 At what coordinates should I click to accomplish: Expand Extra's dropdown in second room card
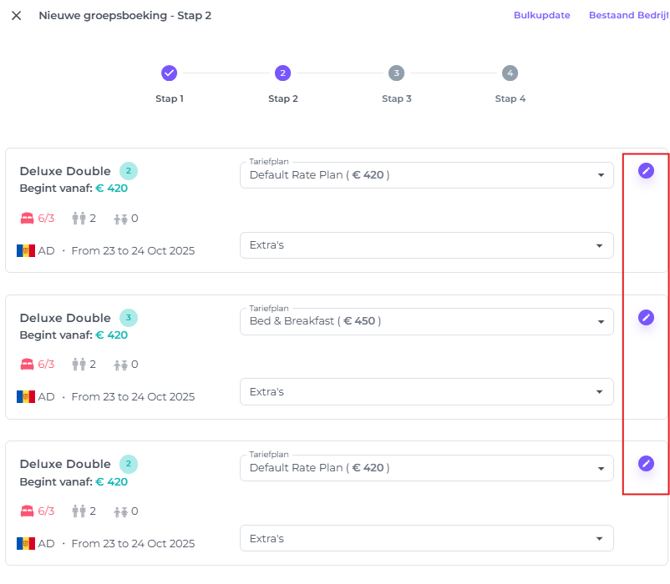[426, 392]
